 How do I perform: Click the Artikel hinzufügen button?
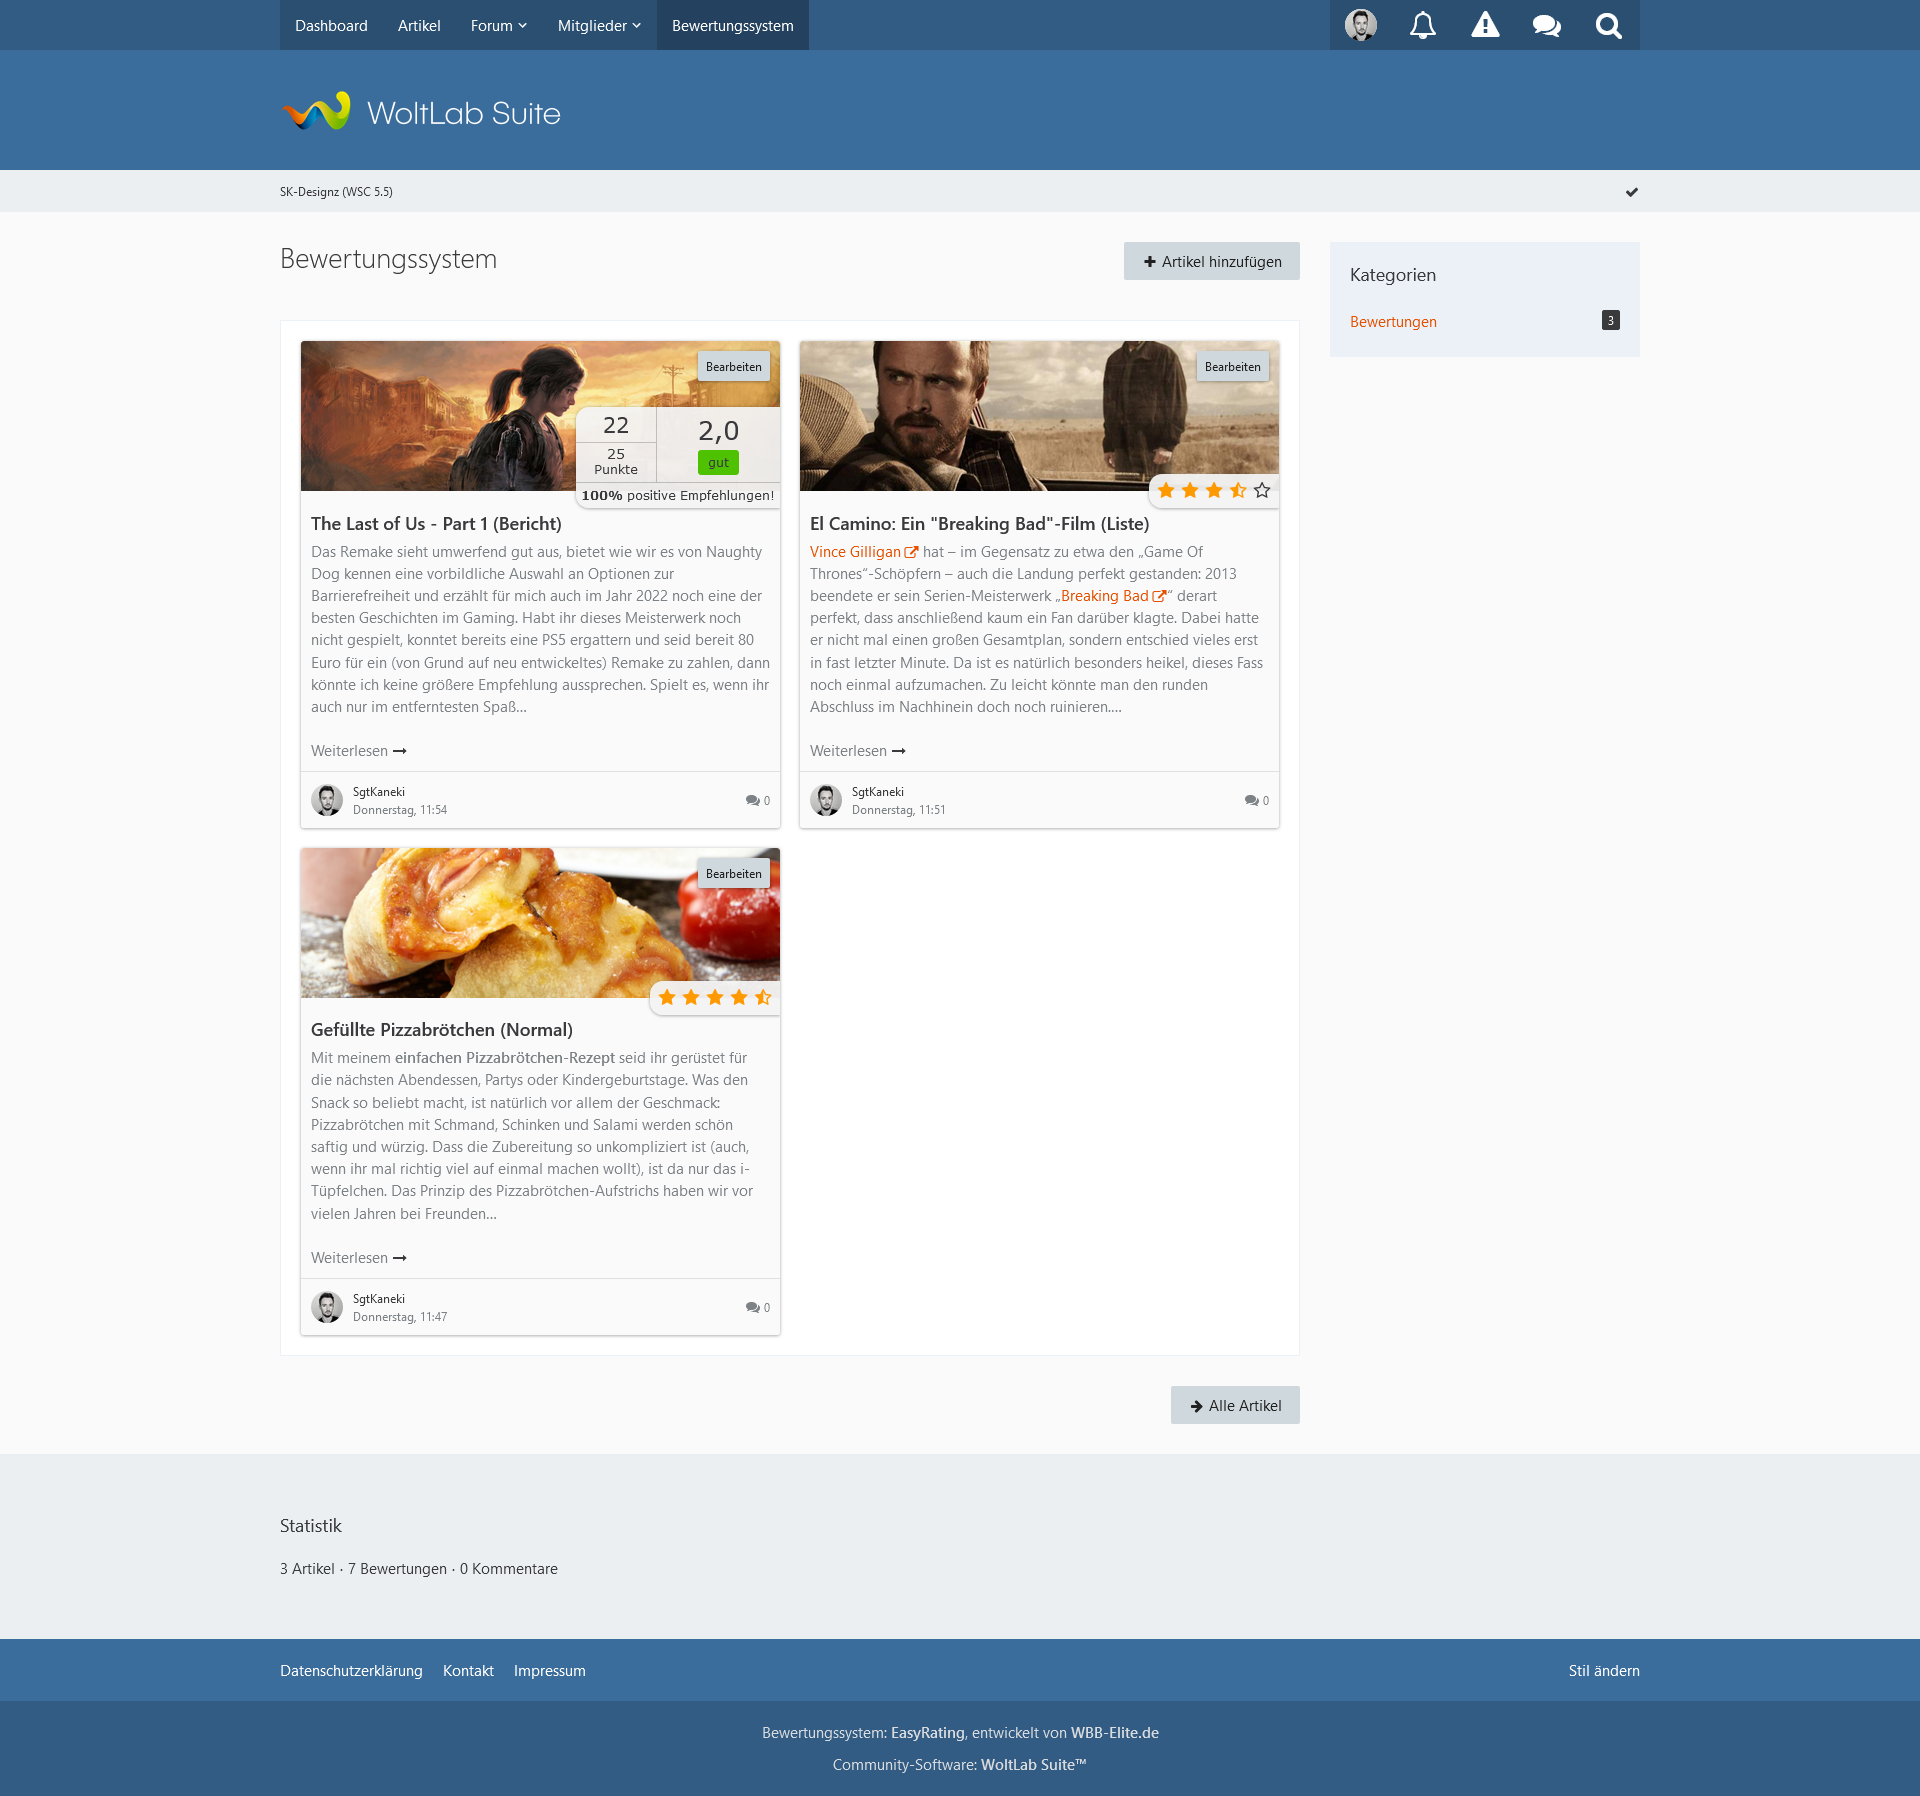tap(1211, 261)
